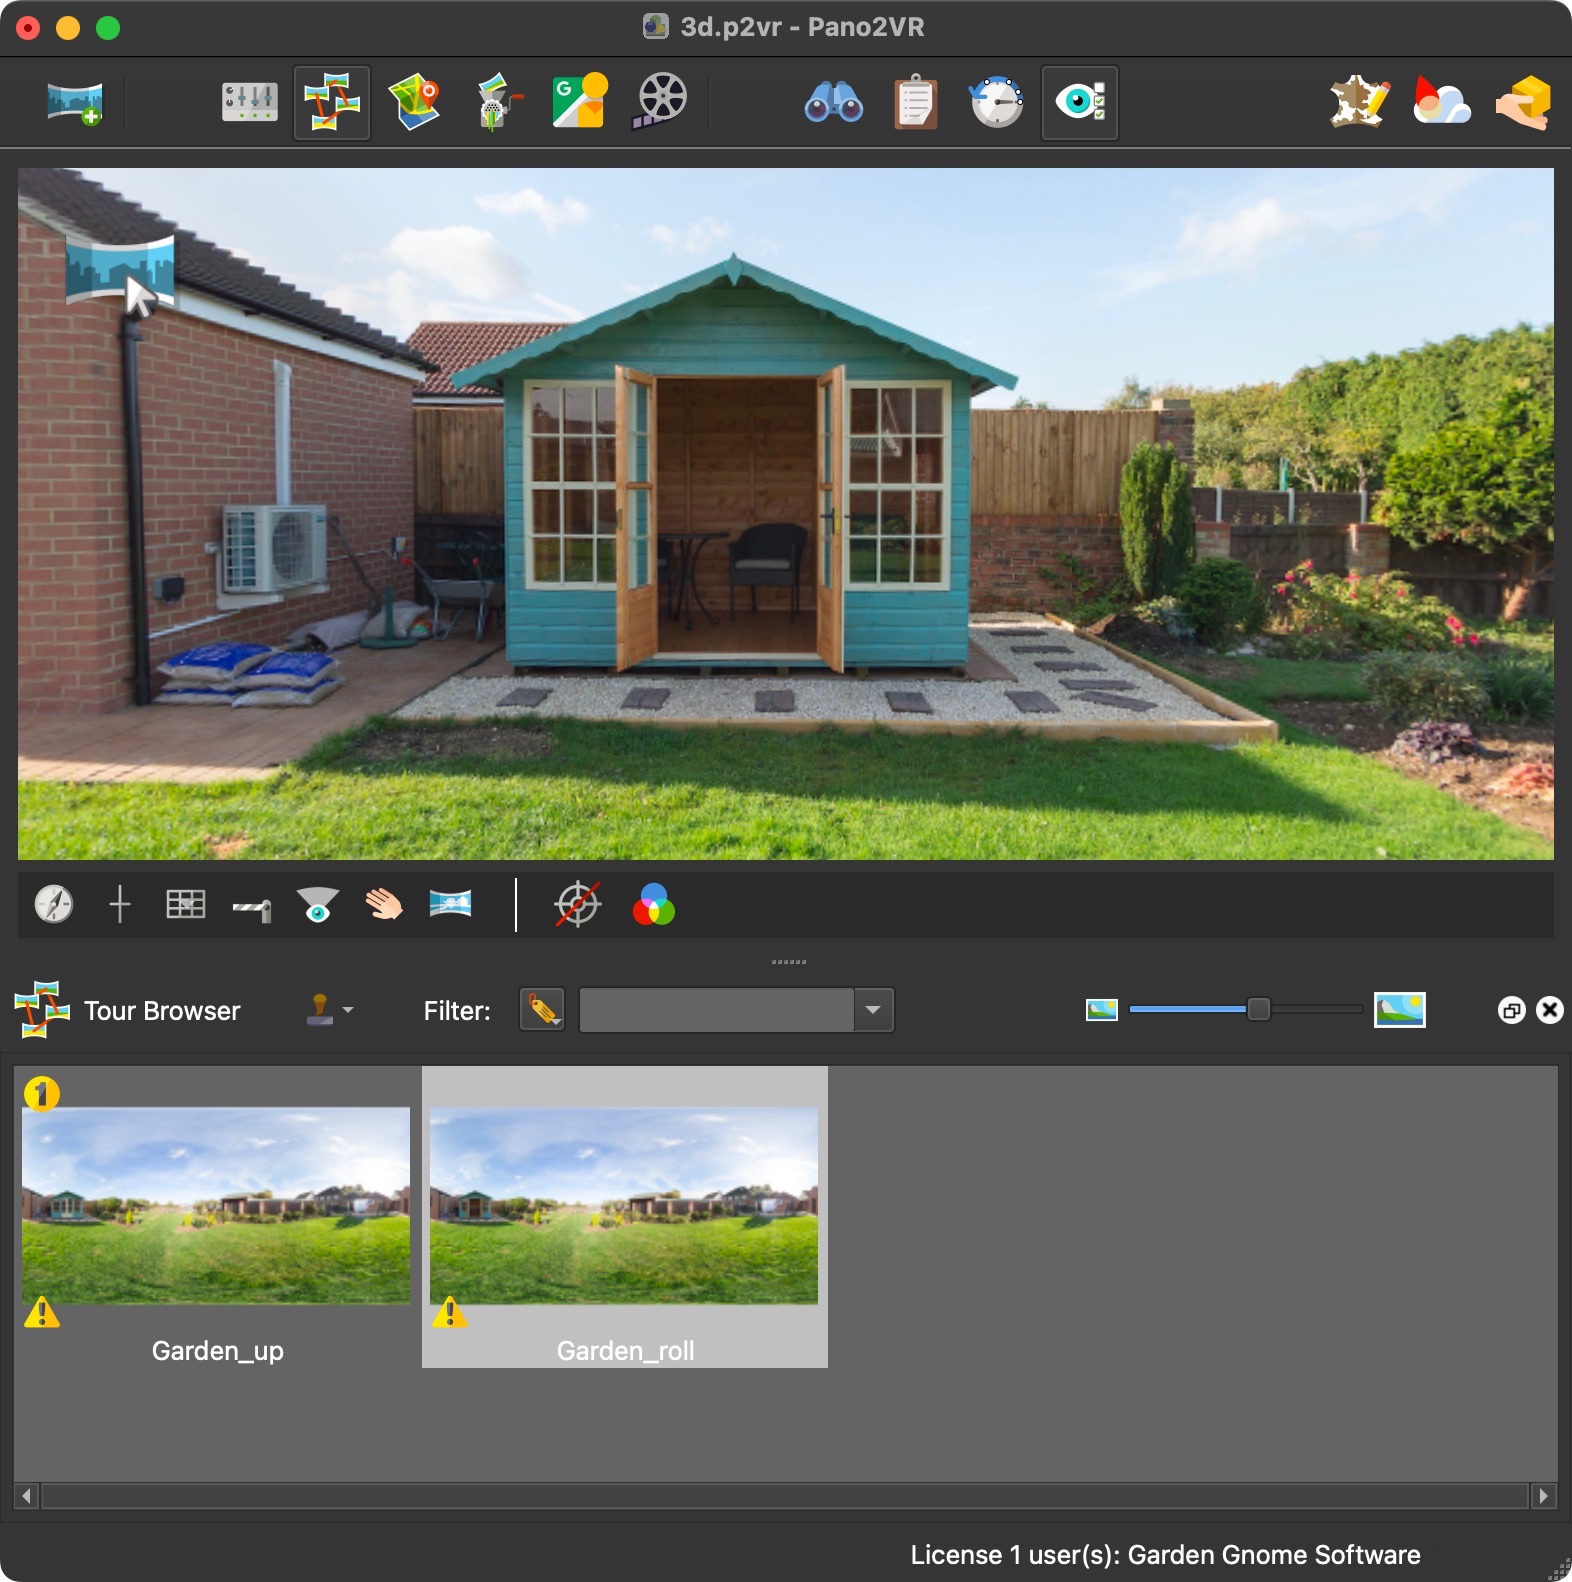Select the Garden_up panorama thumbnail
Screen dimensions: 1572x1582
tap(216, 1205)
